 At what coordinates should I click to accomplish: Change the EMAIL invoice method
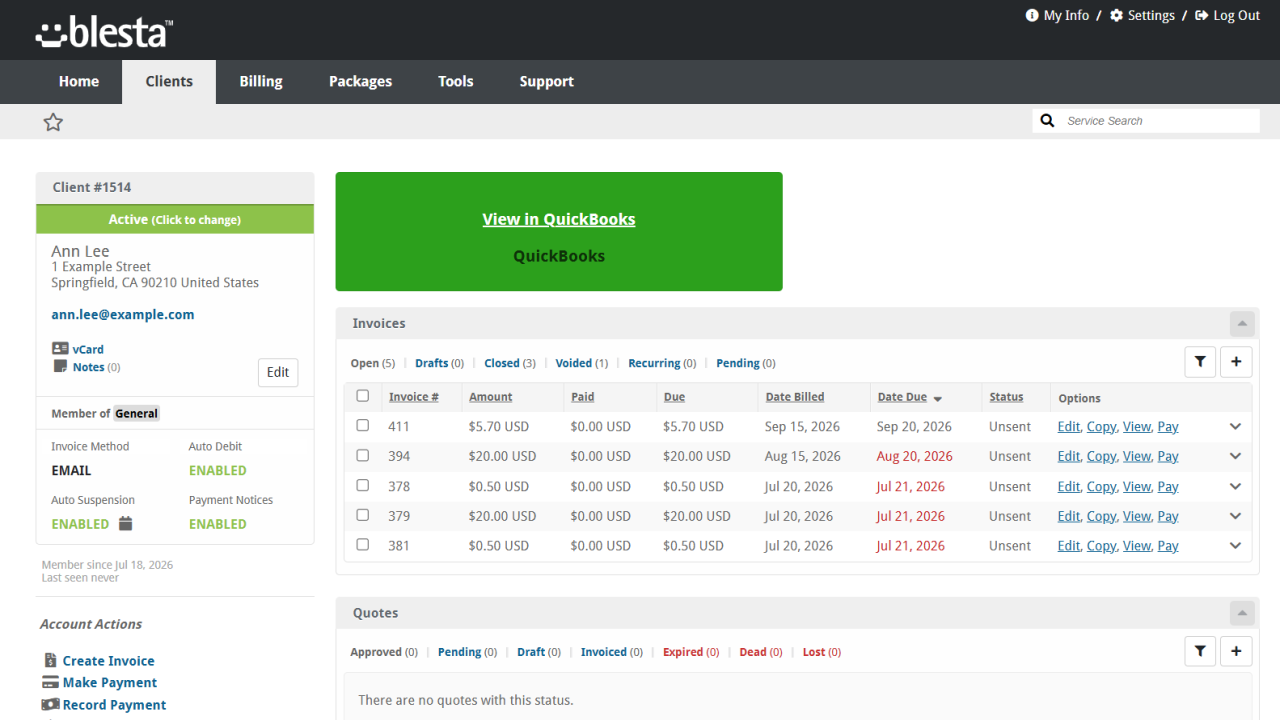click(71, 470)
